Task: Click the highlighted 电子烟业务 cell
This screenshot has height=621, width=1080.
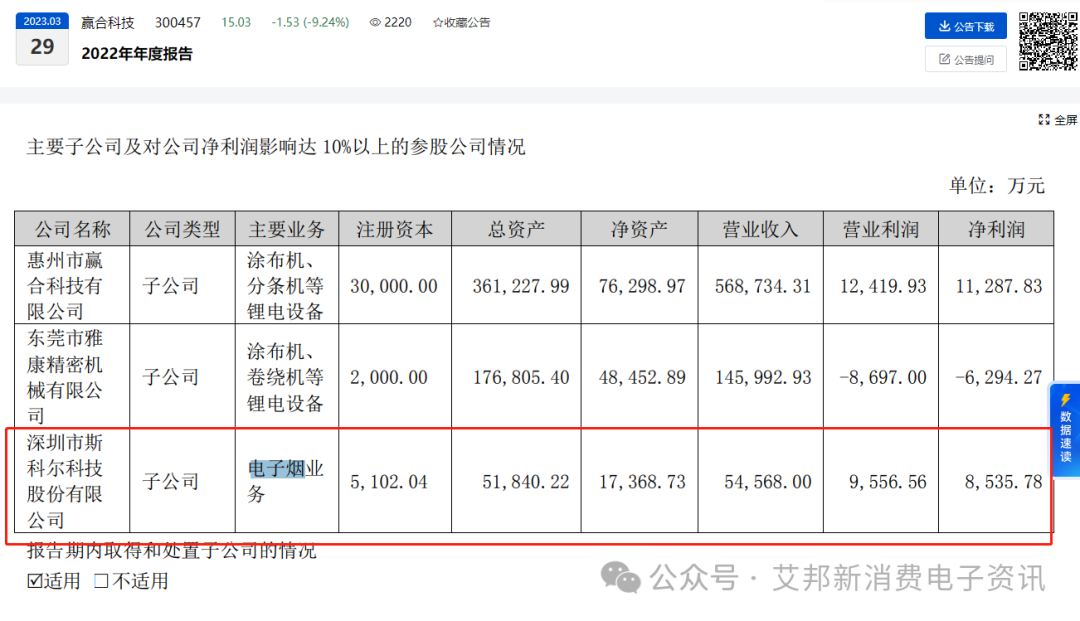Action: pos(287,481)
